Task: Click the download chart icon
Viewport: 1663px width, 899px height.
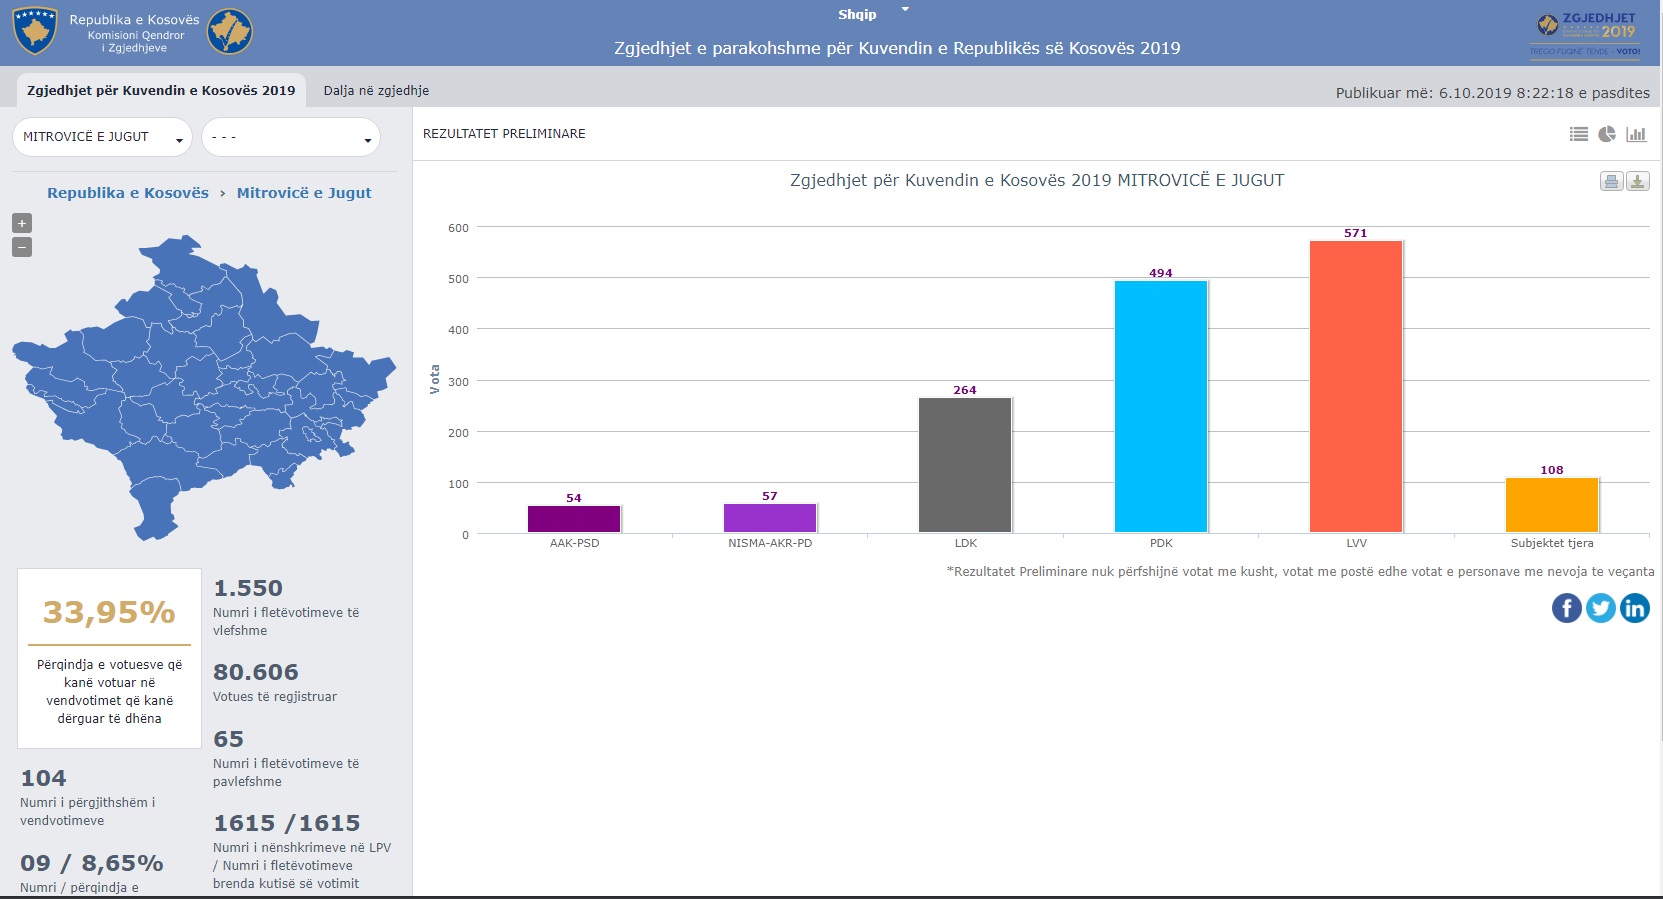Action: 1637,181
